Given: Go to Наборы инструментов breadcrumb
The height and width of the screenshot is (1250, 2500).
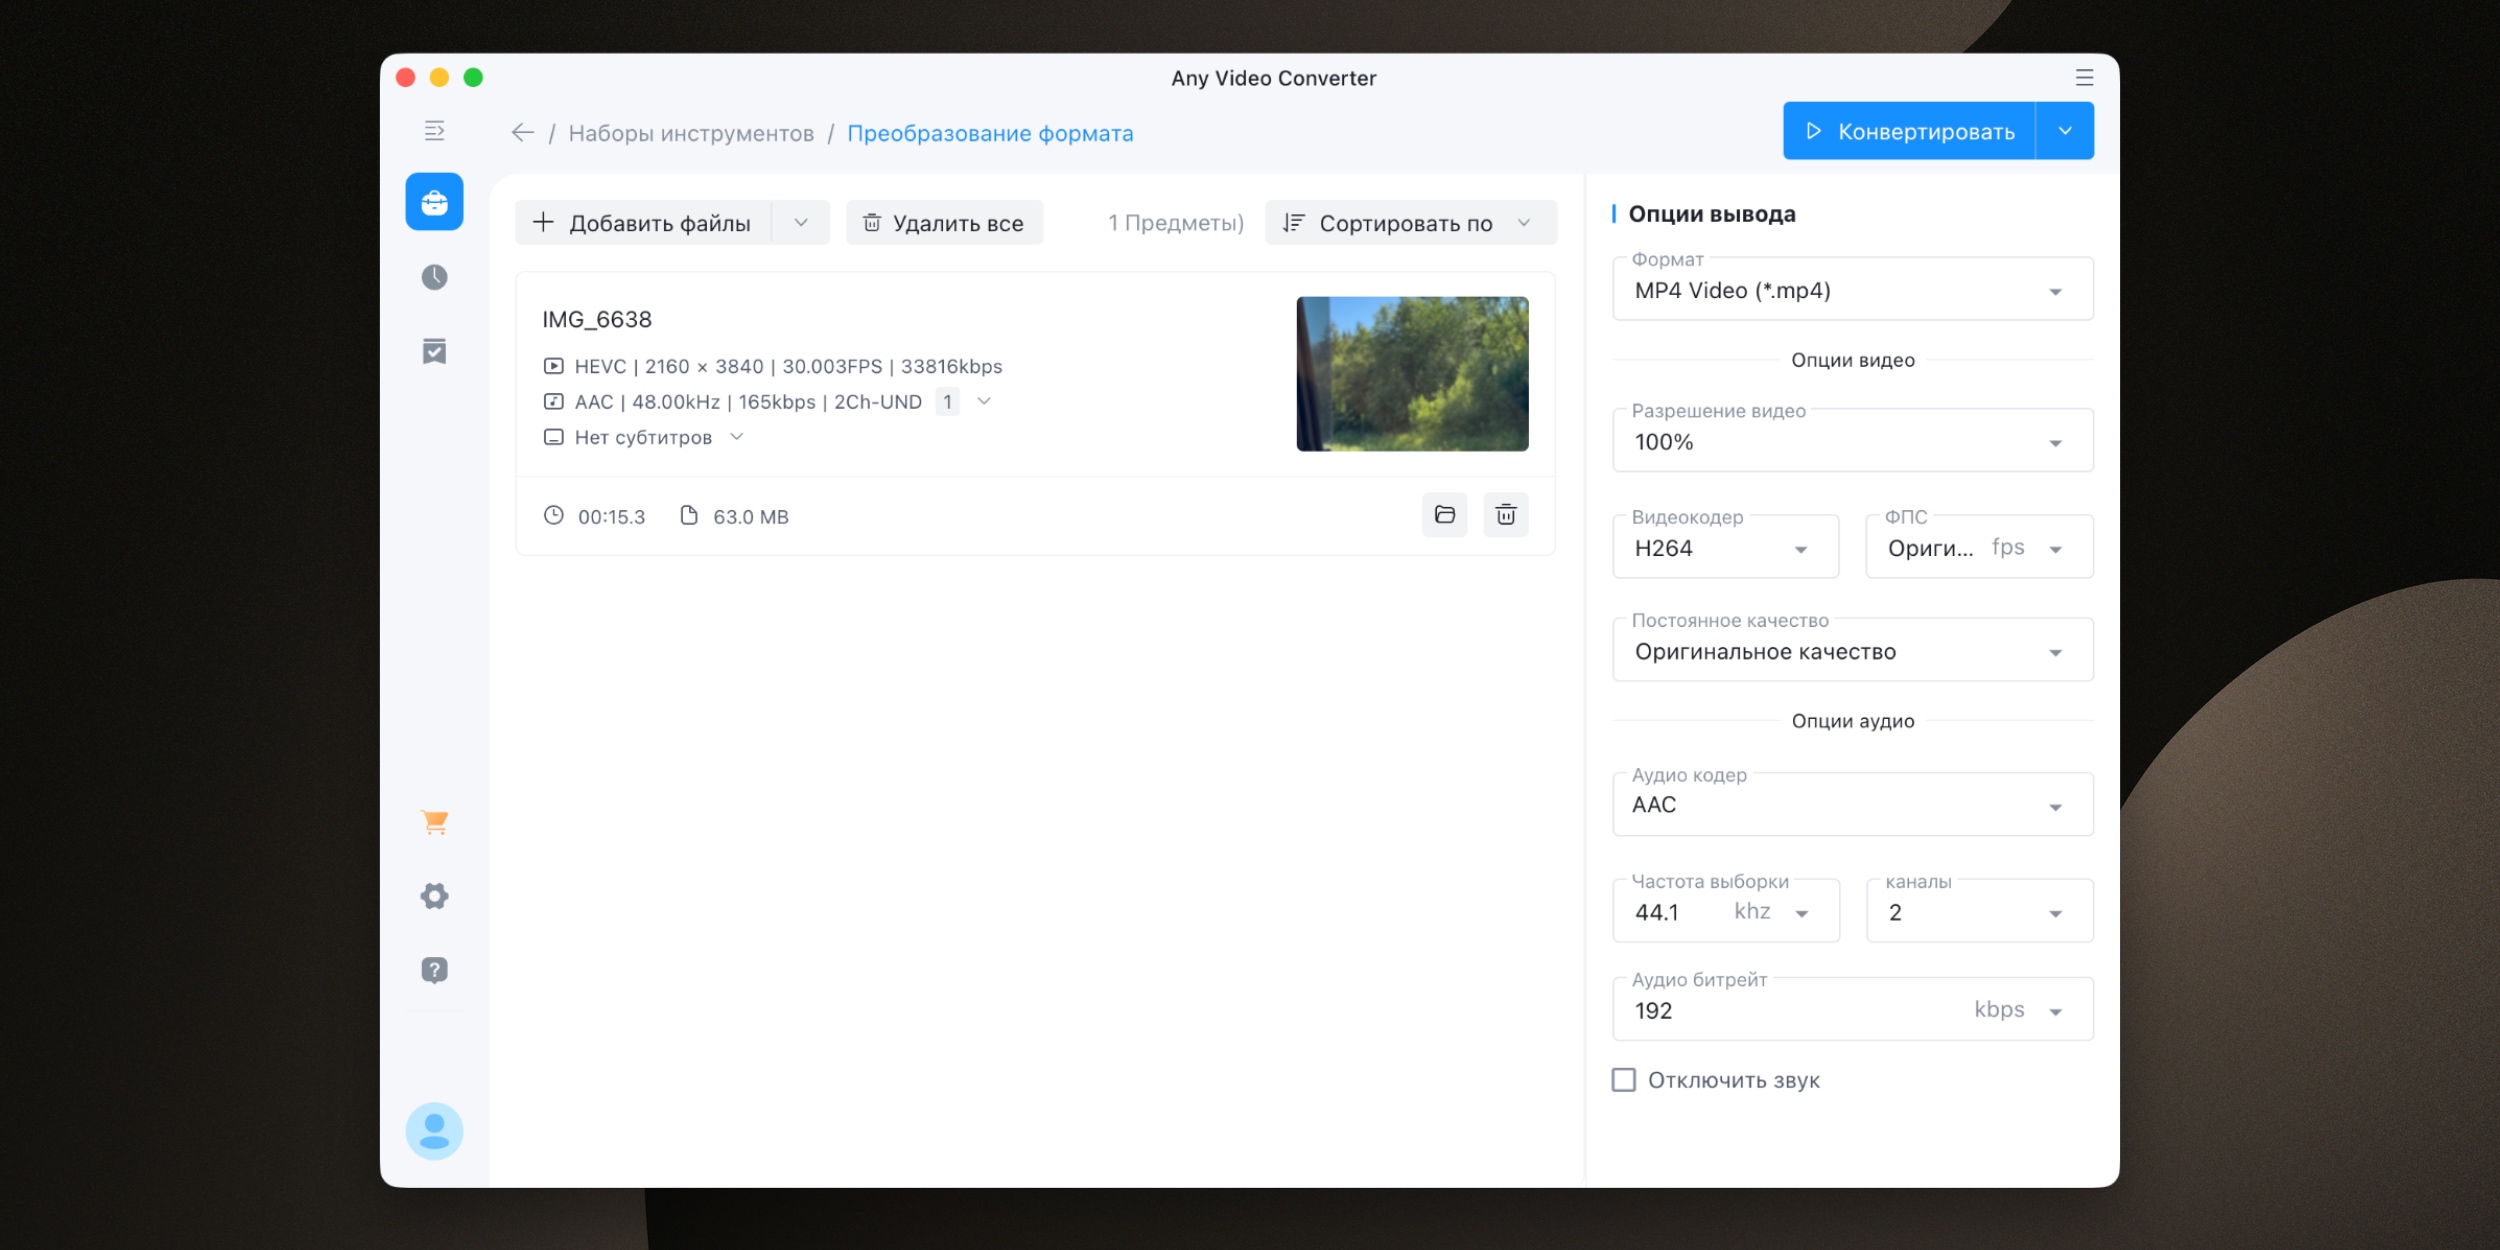Looking at the screenshot, I should click(x=691, y=133).
